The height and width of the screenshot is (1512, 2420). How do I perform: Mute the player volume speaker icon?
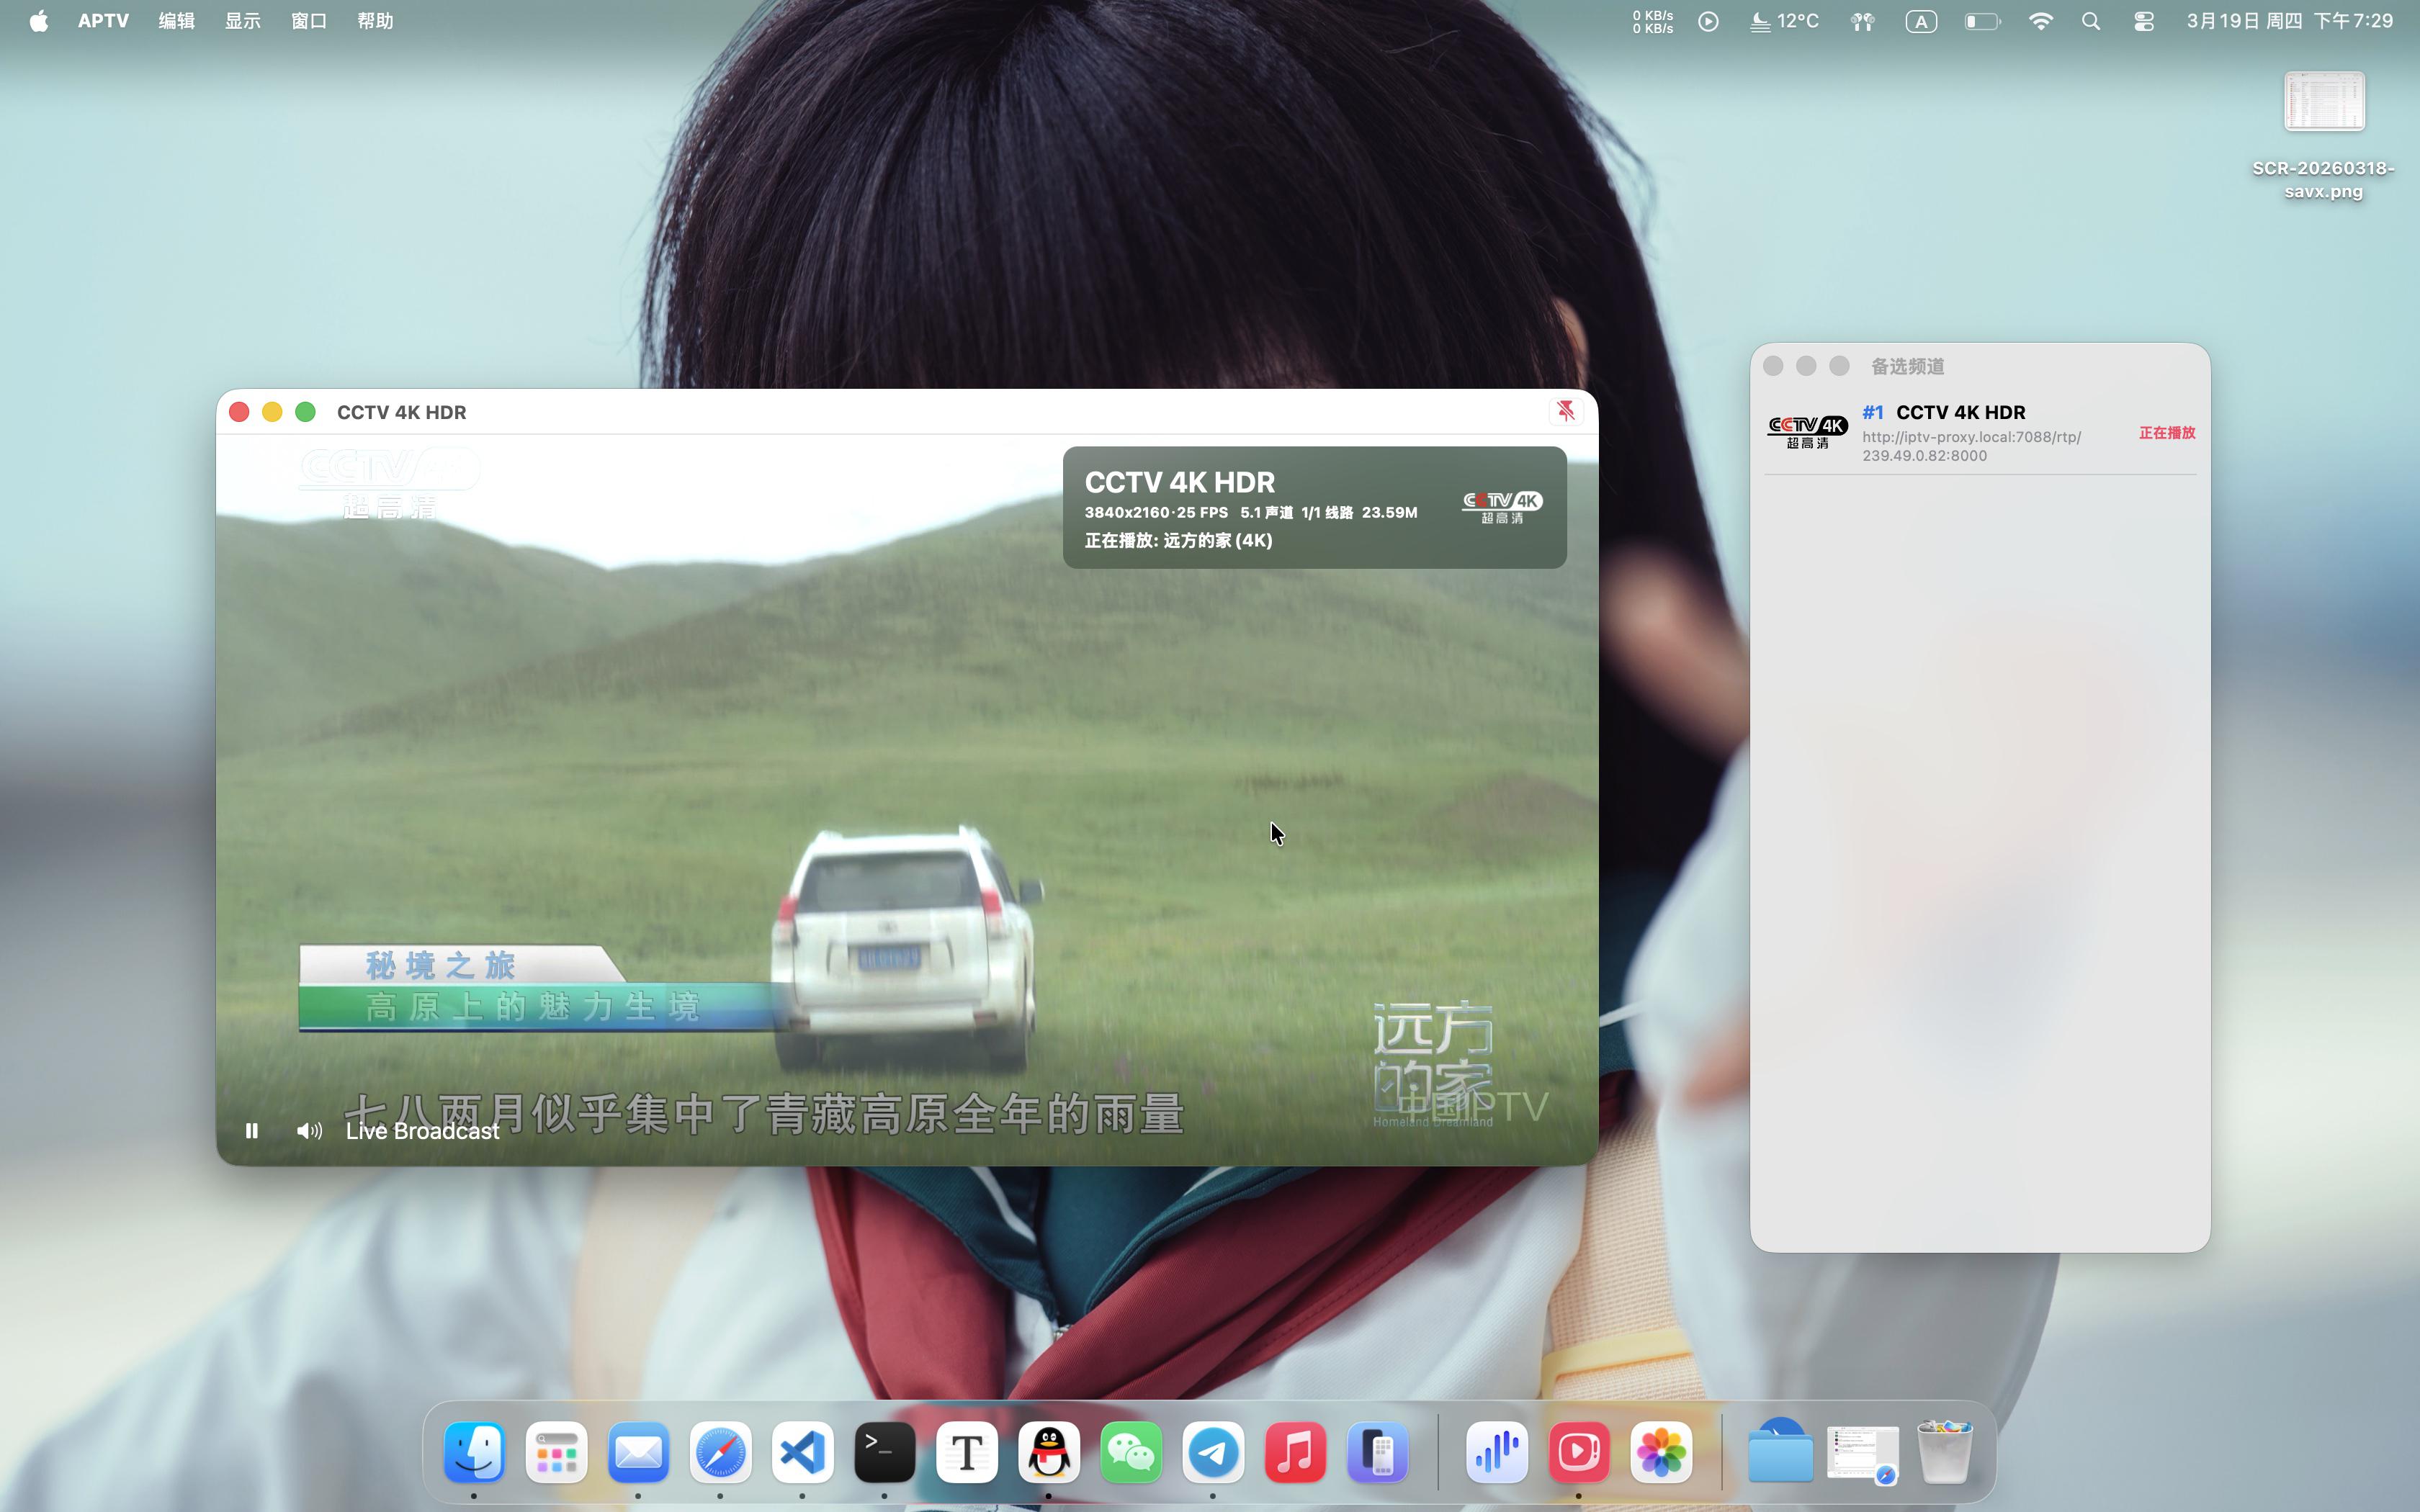(309, 1131)
